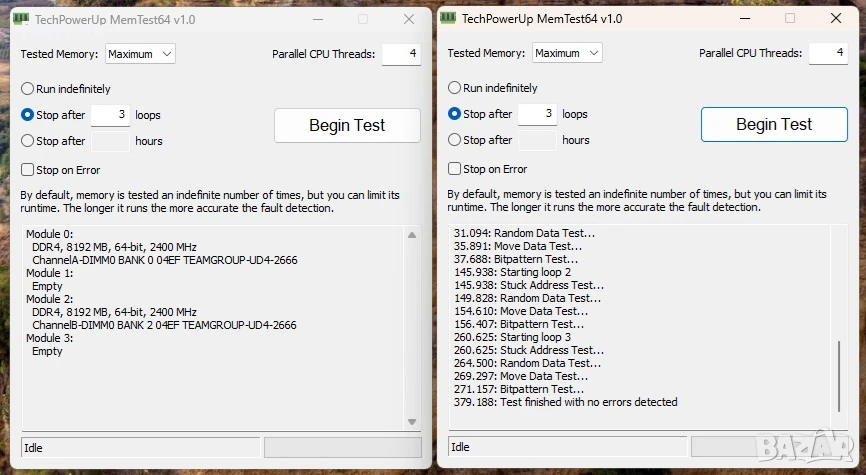This screenshot has width=866, height=475.
Task: Select Run indefinitely in right window
Action: tap(492, 87)
